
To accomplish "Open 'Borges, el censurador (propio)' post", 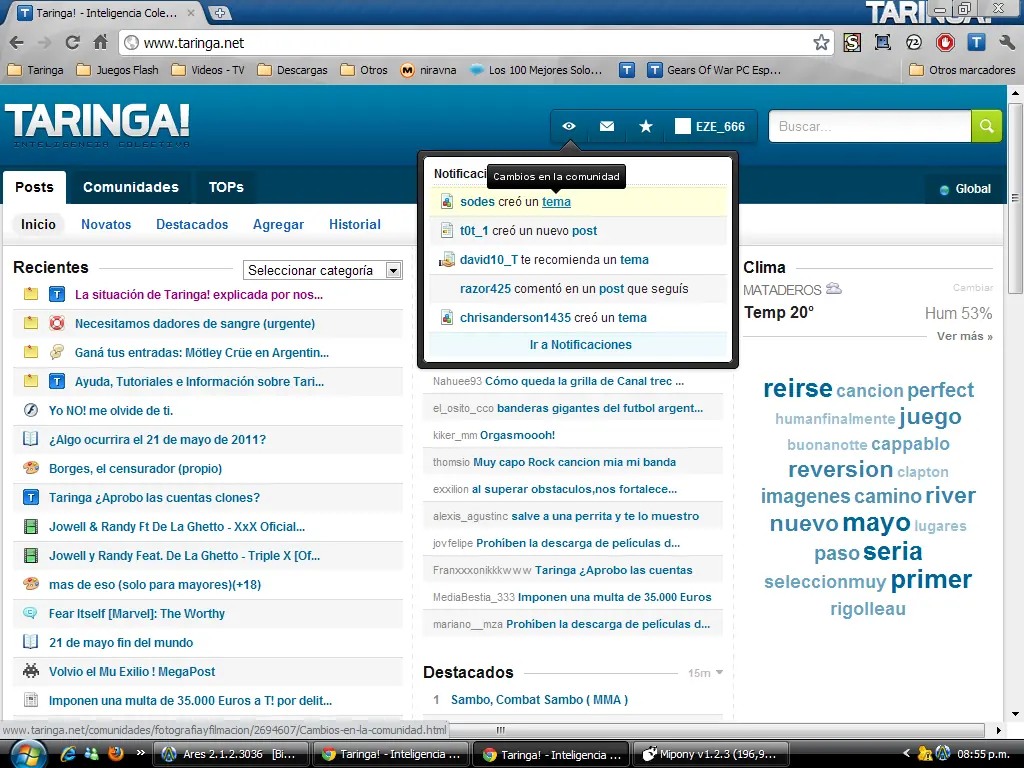I will [x=135, y=469].
